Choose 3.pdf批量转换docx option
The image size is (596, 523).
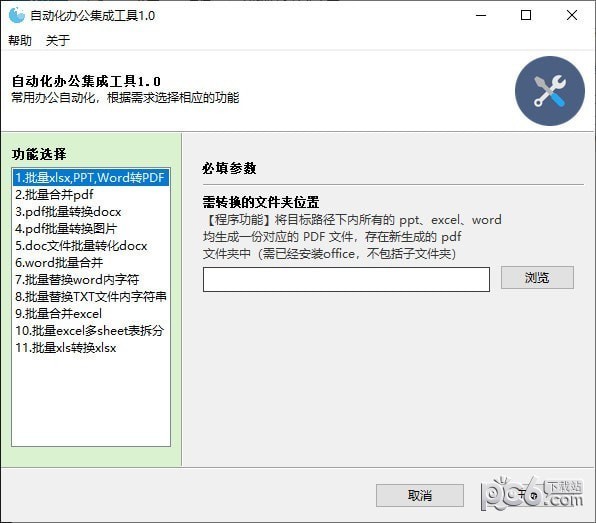(x=91, y=212)
